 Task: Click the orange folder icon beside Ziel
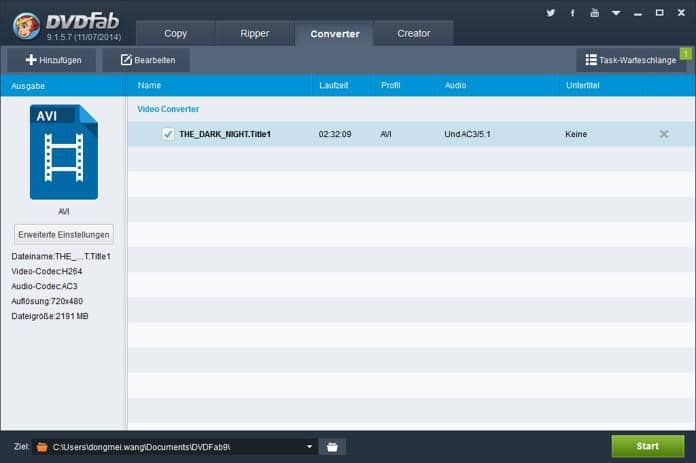(x=42, y=447)
